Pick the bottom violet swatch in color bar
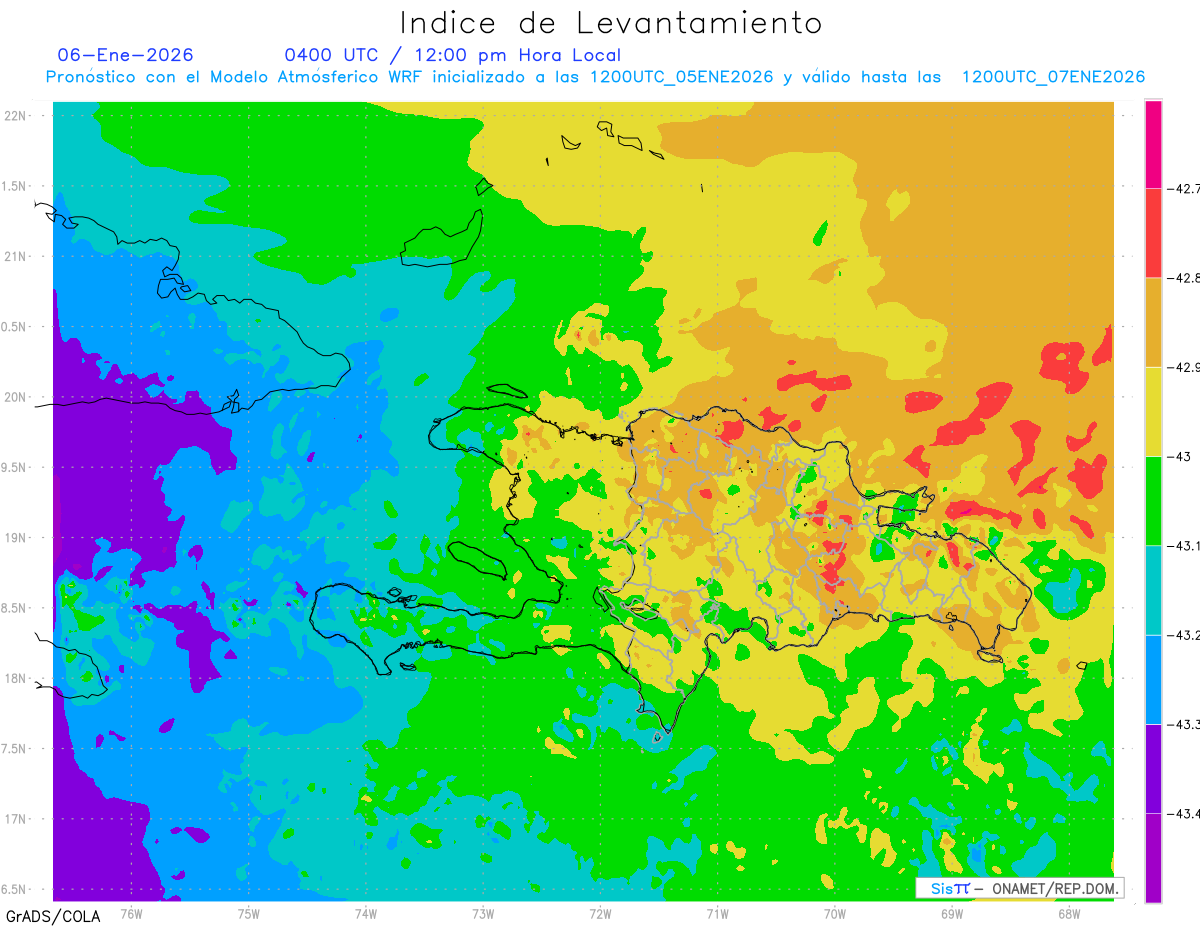 coord(1153,857)
